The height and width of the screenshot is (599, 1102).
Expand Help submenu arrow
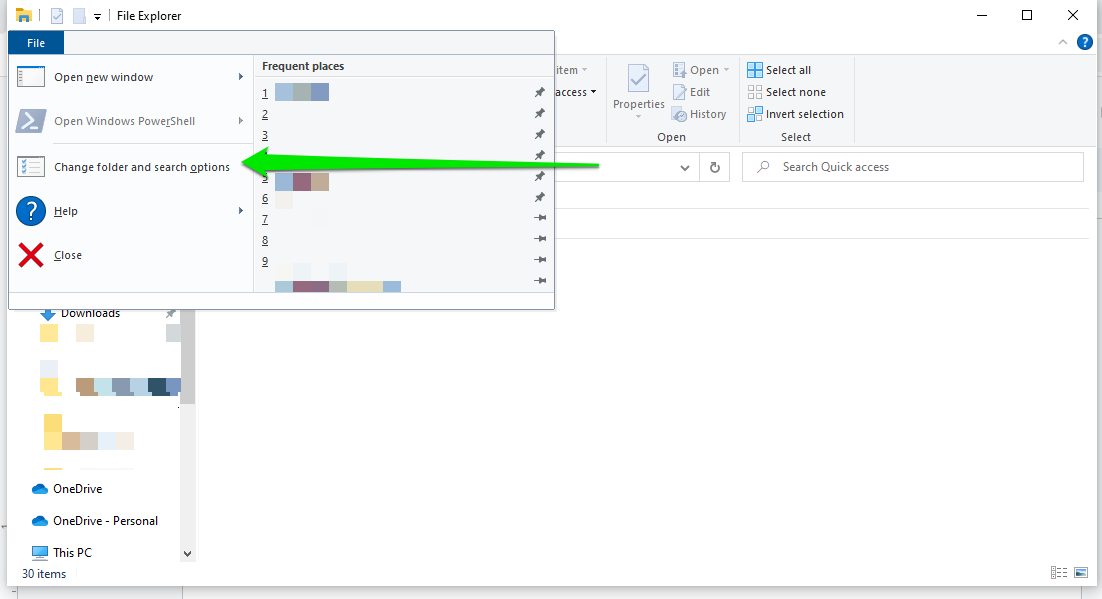pos(240,211)
